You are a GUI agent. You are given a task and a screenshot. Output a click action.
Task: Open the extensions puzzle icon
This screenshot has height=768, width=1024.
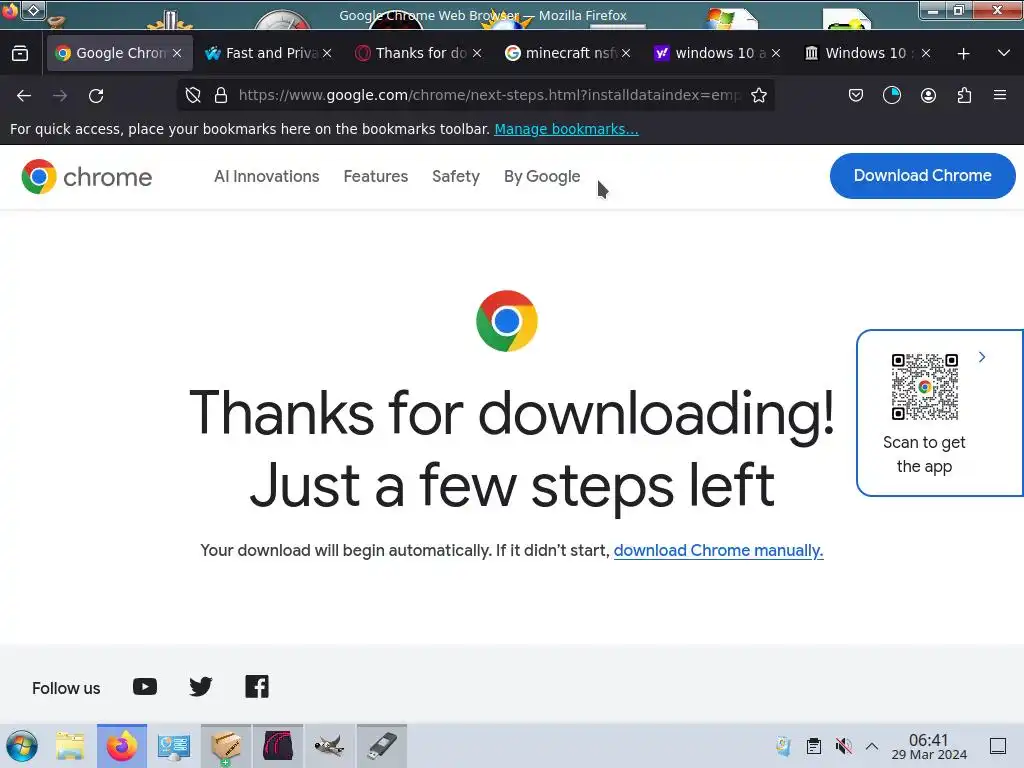pos(964,95)
